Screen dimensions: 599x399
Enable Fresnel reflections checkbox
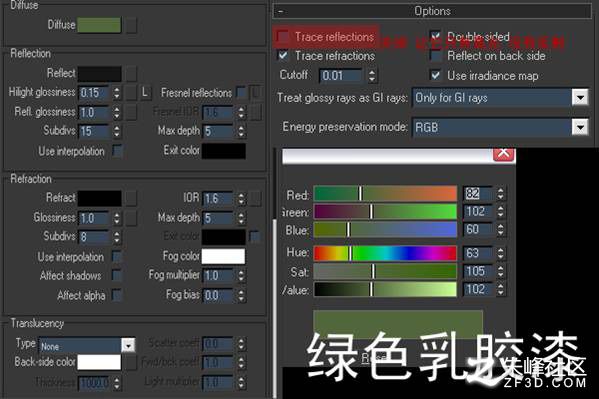241,92
